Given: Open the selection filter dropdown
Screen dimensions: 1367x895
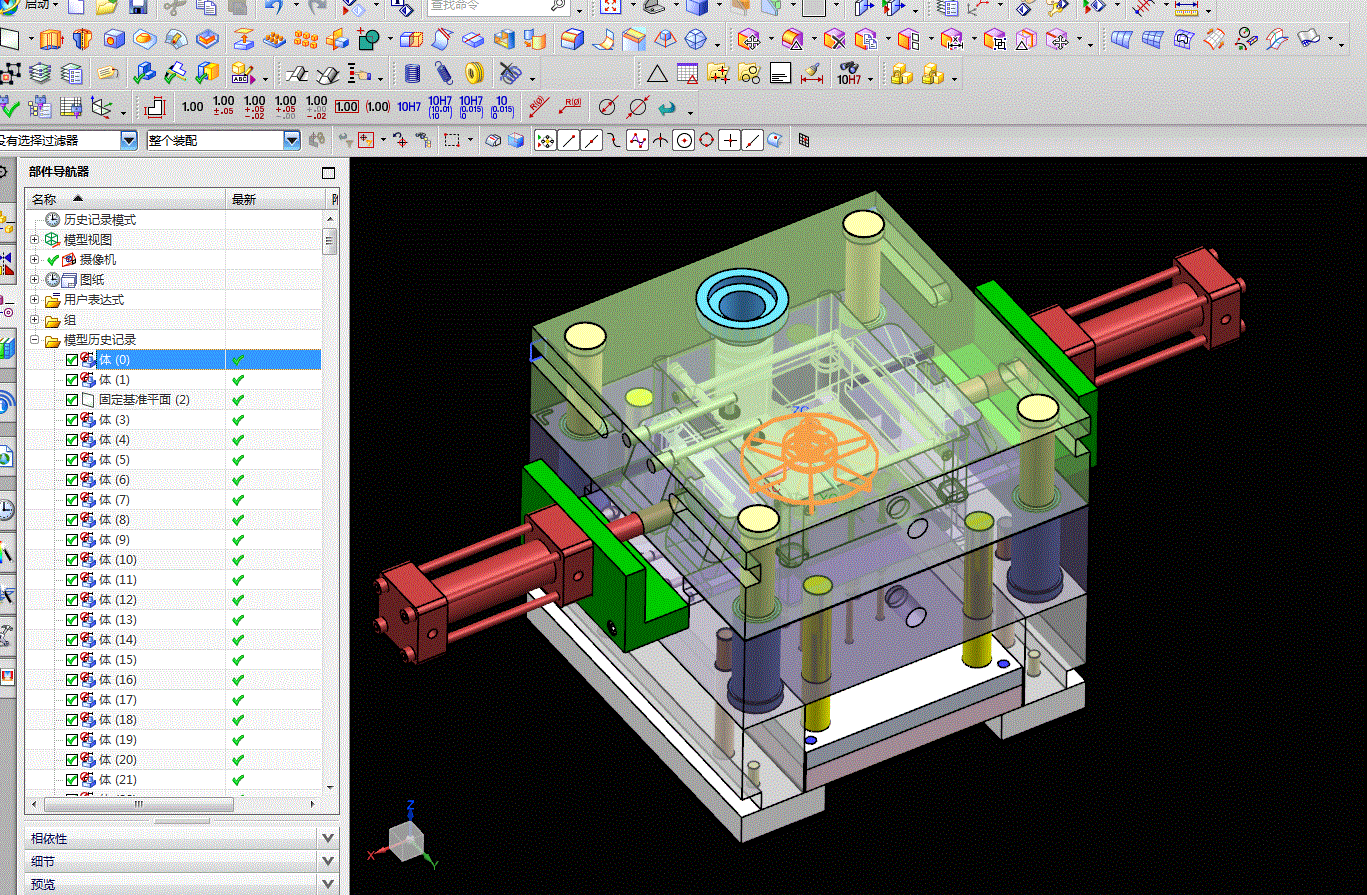Looking at the screenshot, I should 128,141.
